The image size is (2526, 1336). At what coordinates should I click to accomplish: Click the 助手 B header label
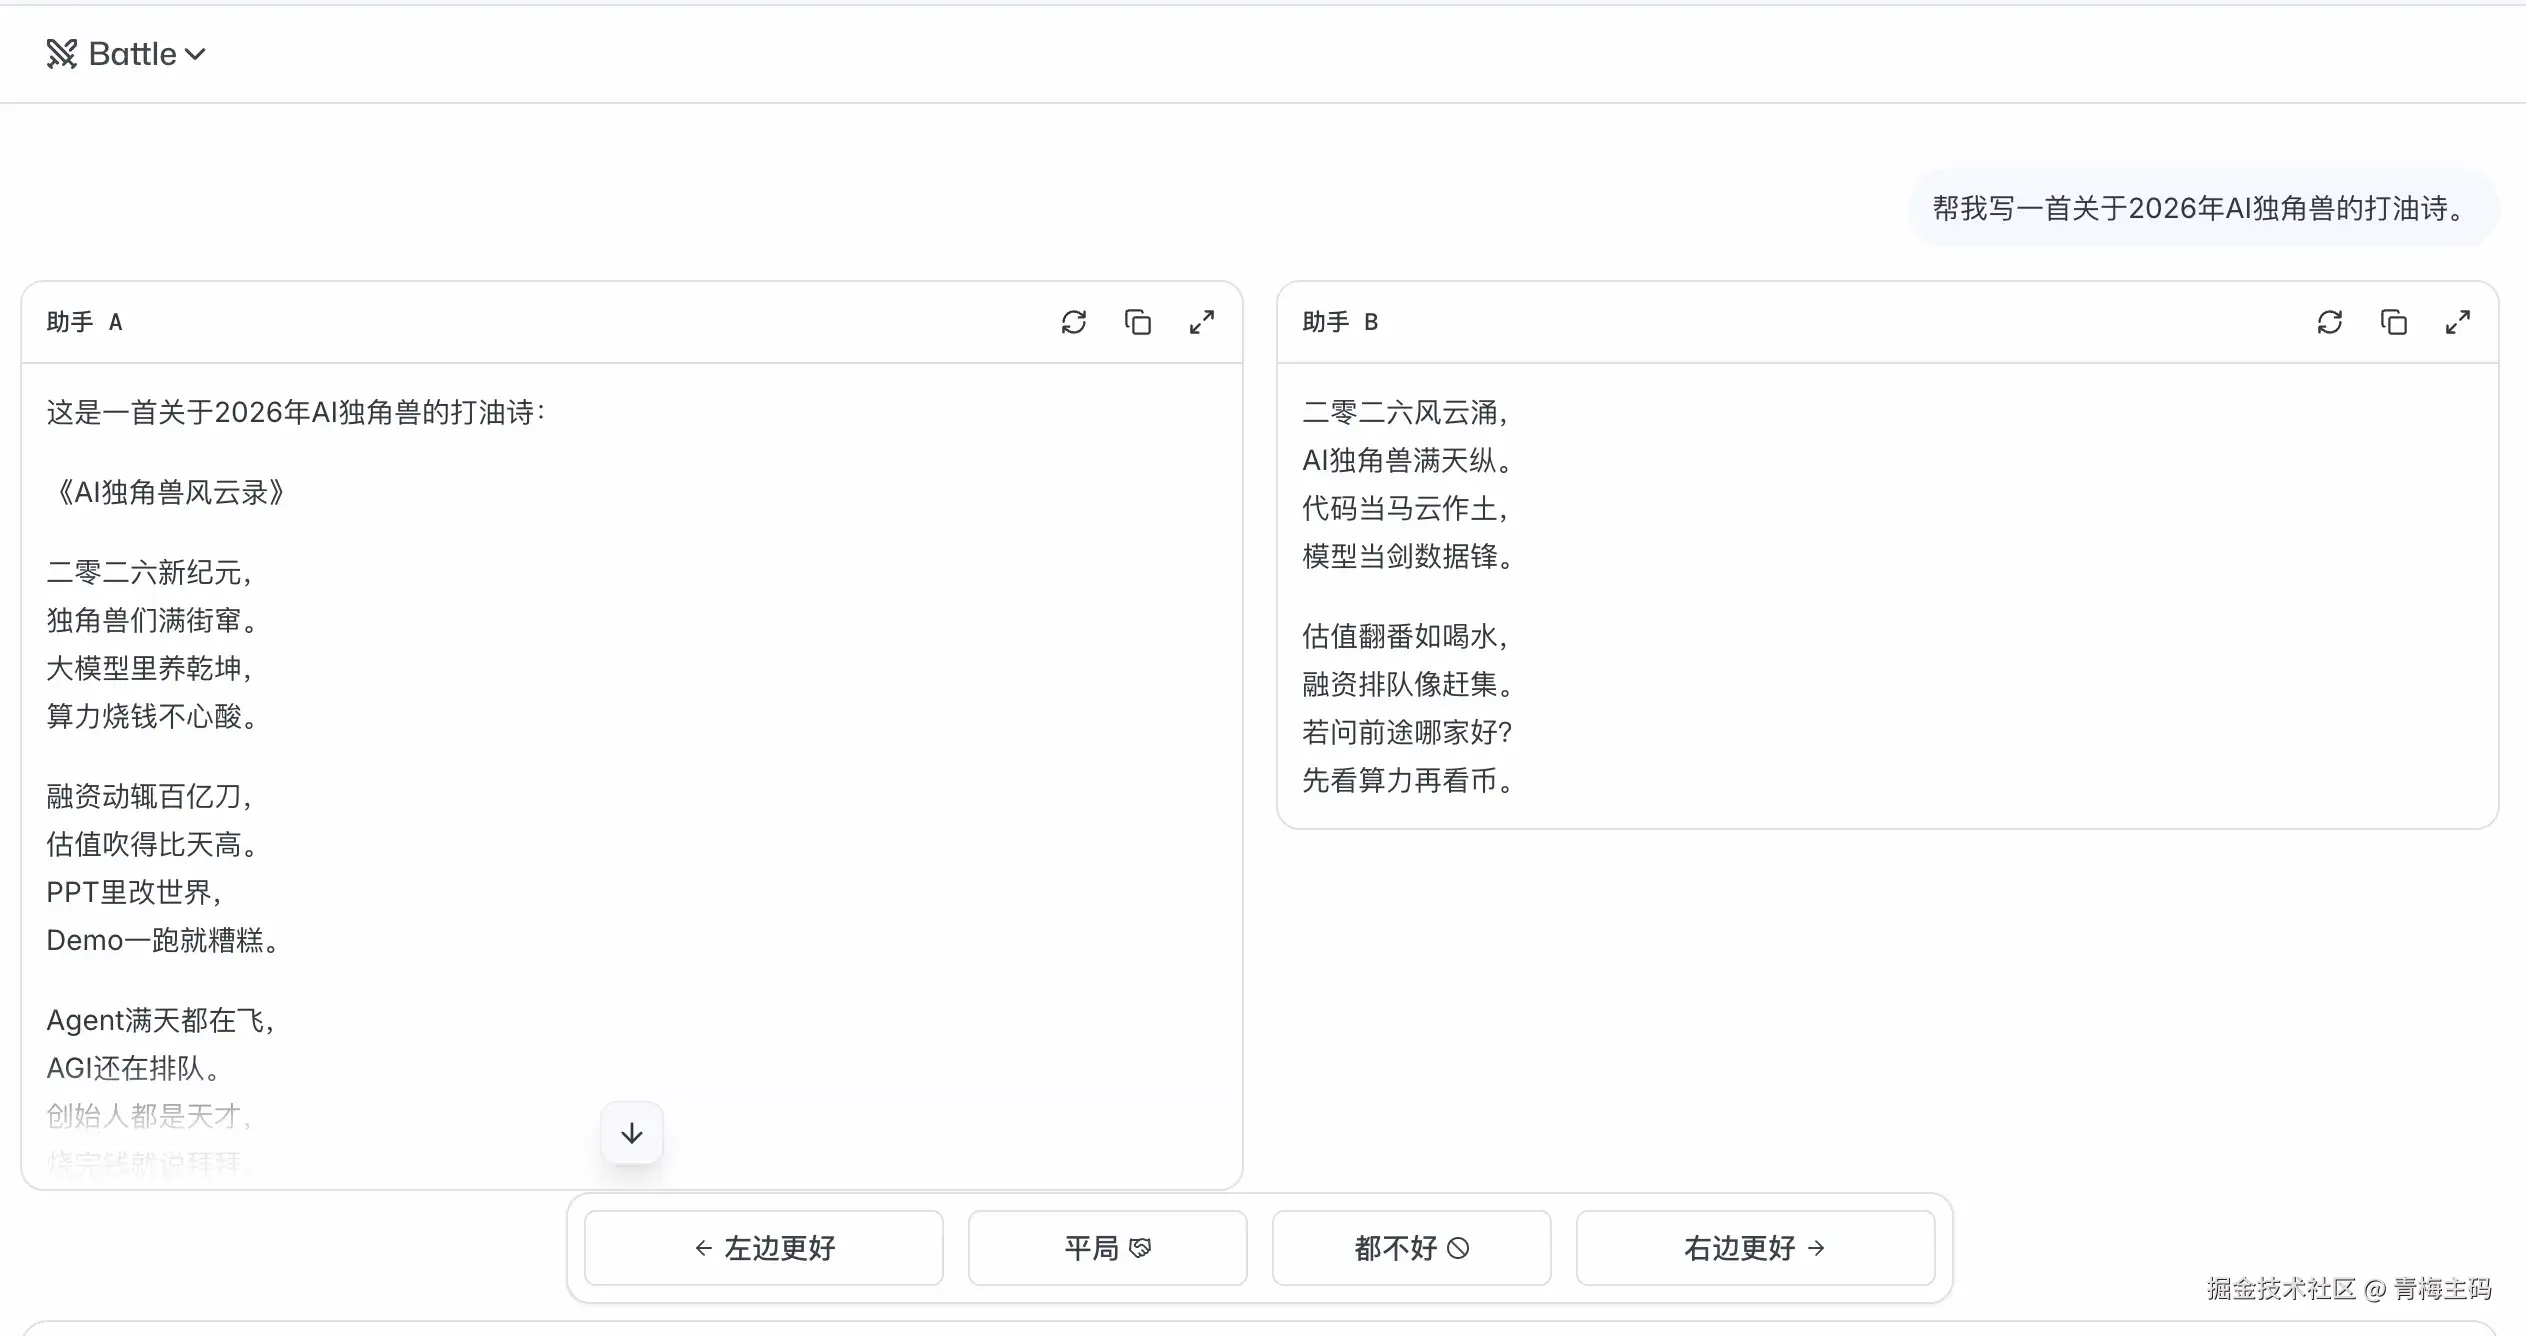pos(1341,322)
